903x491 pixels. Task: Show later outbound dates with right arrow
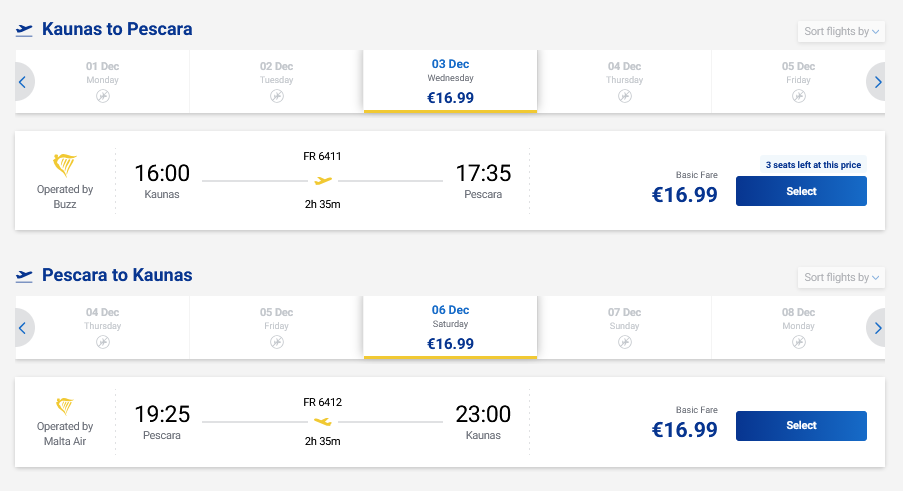coord(877,82)
